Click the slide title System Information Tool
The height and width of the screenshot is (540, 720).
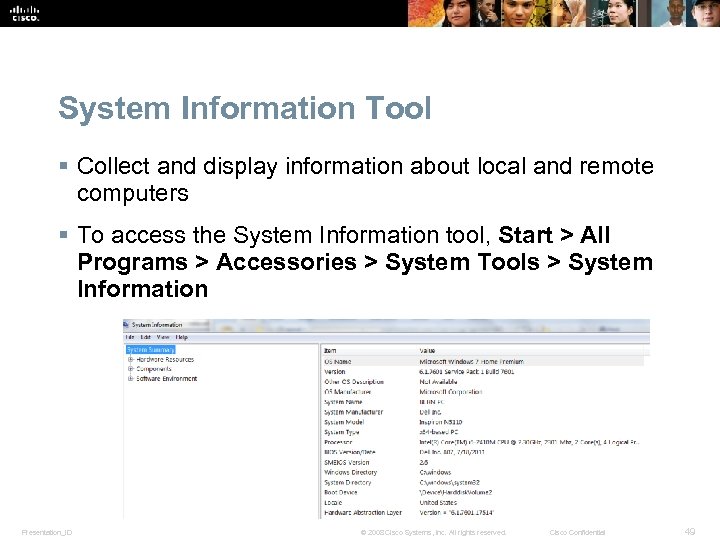click(x=245, y=108)
